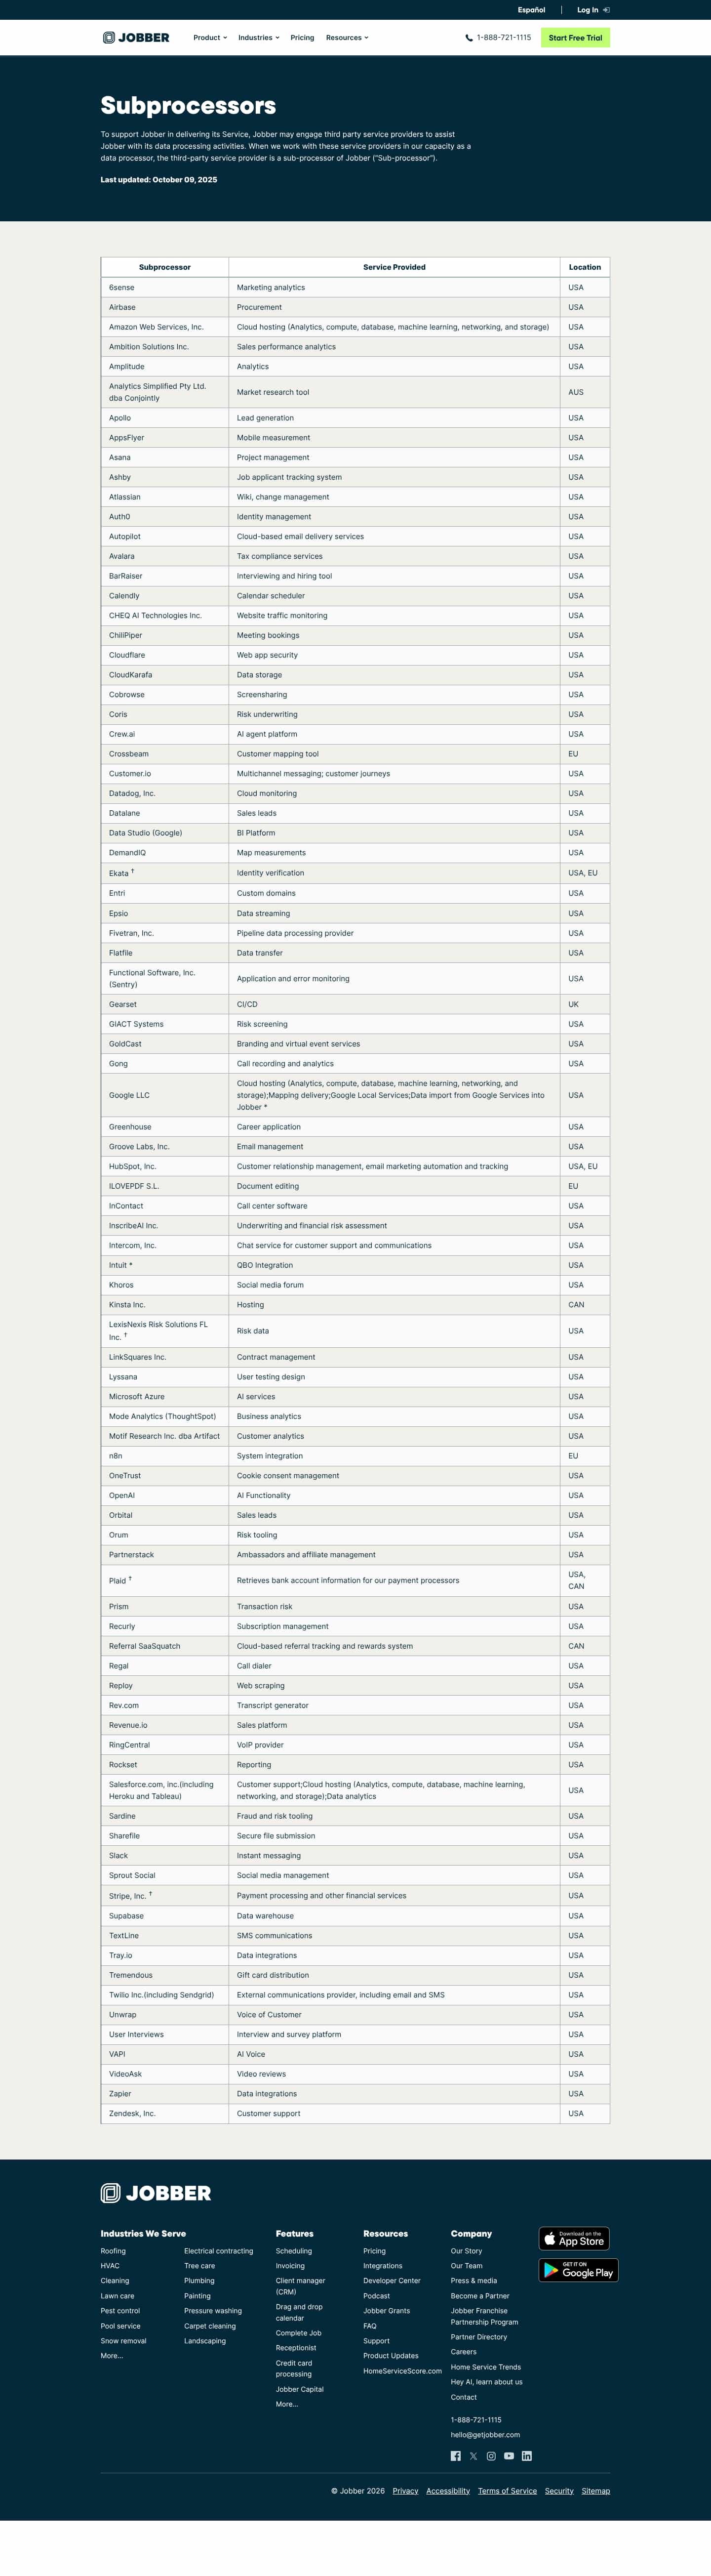
Task: Open Jobber's X (Twitter) profile
Action: point(474,2456)
